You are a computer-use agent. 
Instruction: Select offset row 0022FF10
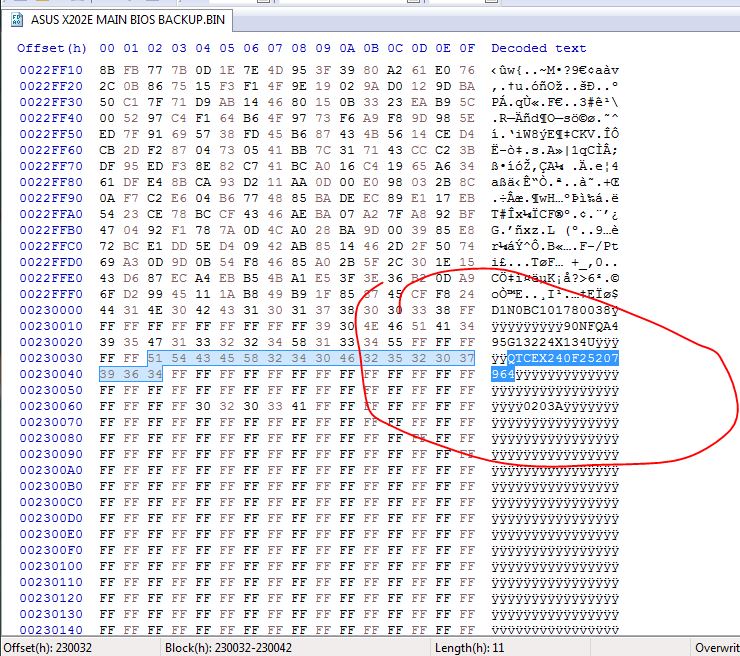click(x=51, y=70)
